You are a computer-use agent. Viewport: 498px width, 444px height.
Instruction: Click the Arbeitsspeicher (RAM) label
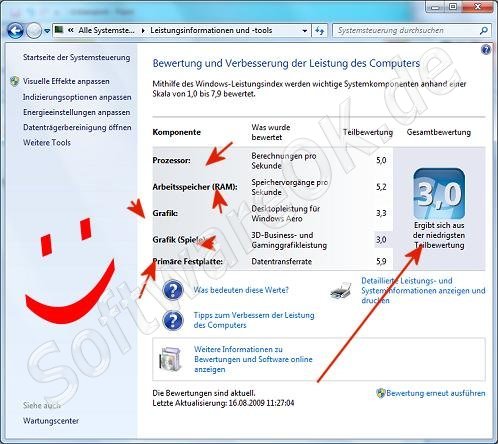coord(195,187)
